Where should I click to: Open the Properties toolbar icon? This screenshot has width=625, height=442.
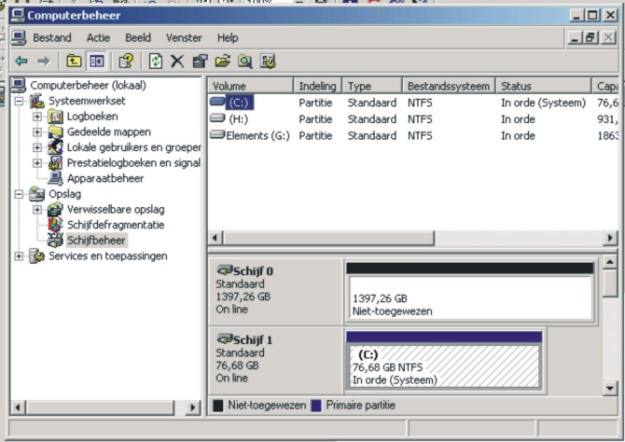(200, 61)
